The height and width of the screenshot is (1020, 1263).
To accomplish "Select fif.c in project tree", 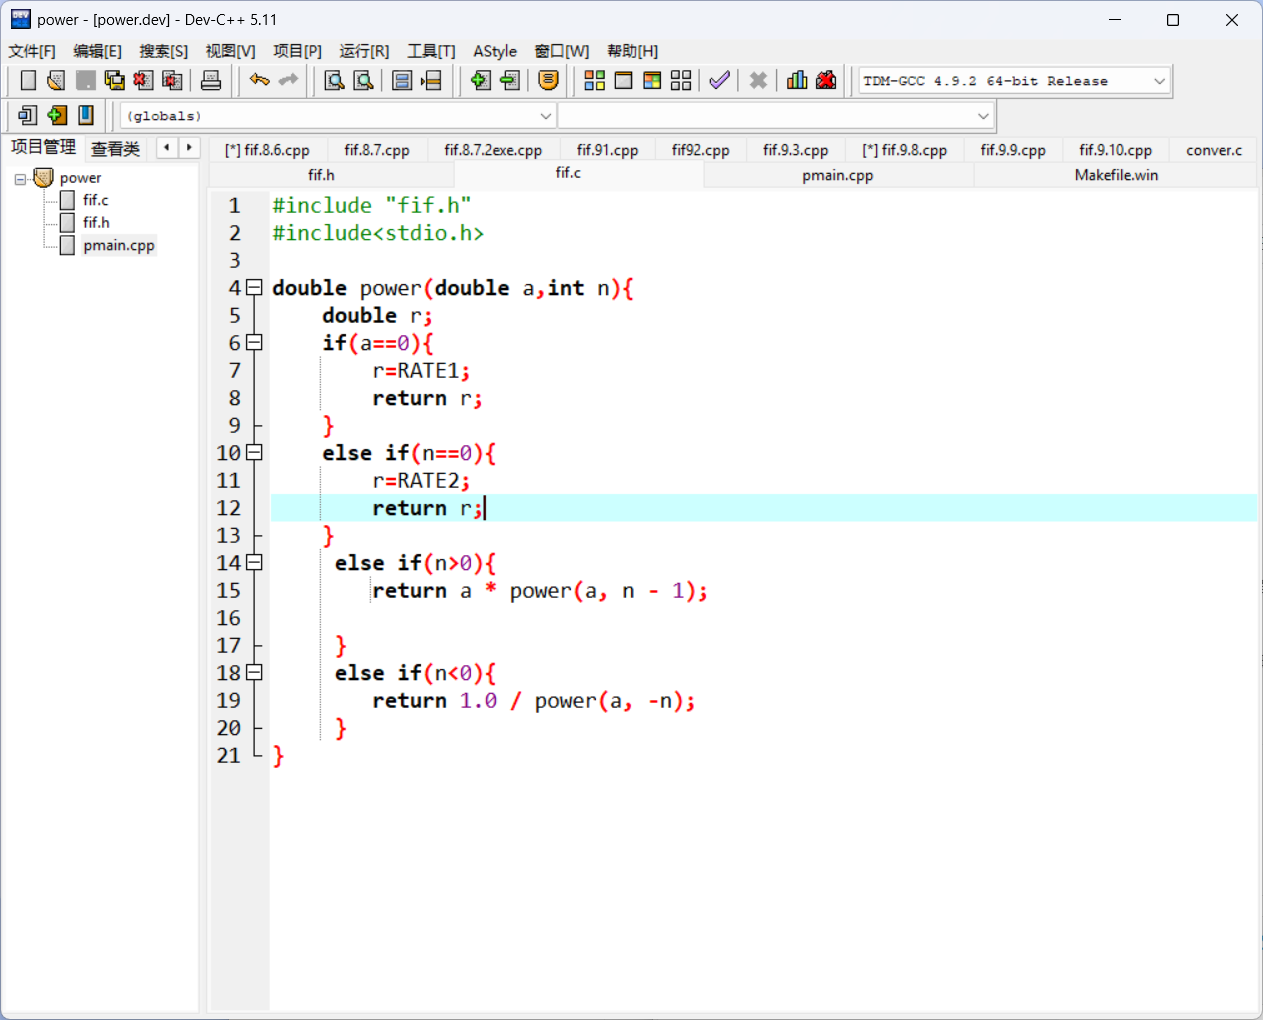I will click(x=95, y=200).
